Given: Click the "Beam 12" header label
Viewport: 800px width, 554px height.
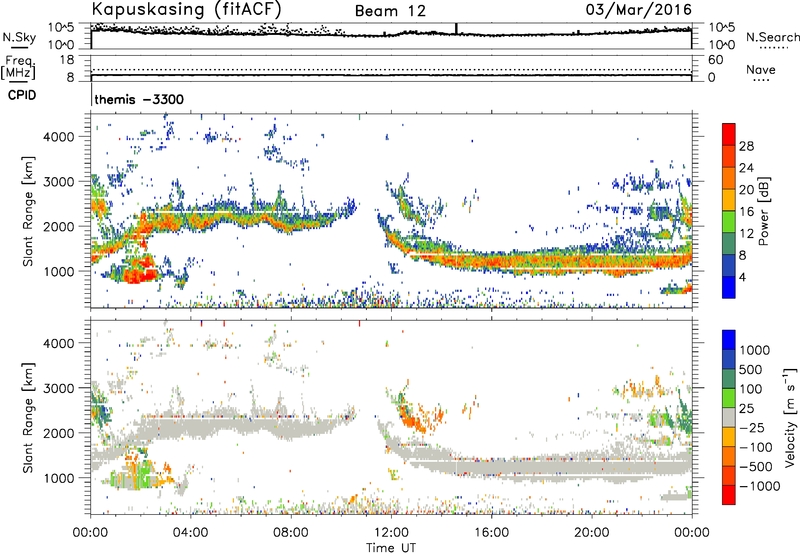Looking at the screenshot, I should tap(390, 11).
